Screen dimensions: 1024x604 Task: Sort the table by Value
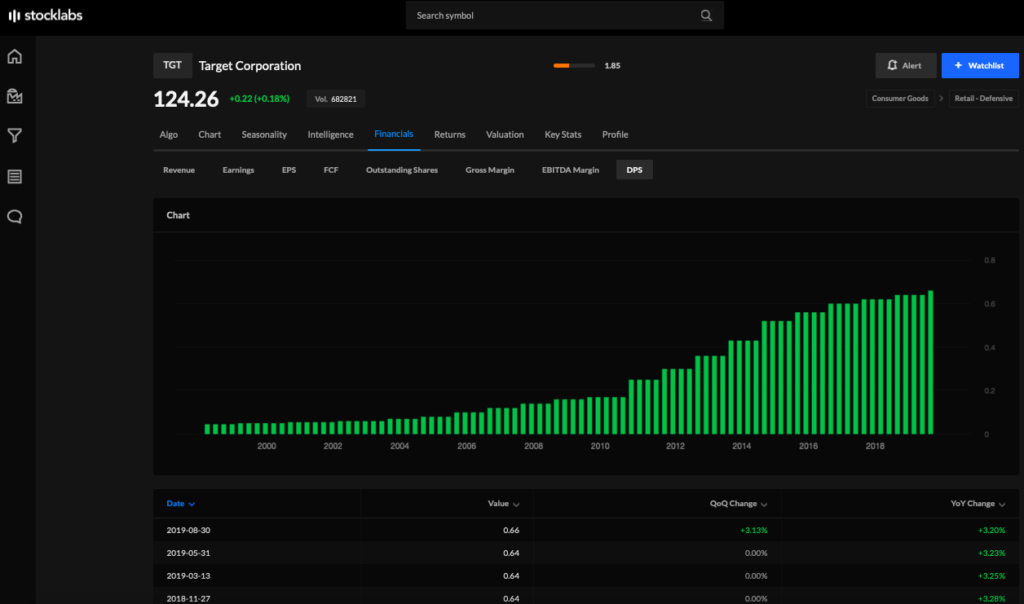click(504, 503)
